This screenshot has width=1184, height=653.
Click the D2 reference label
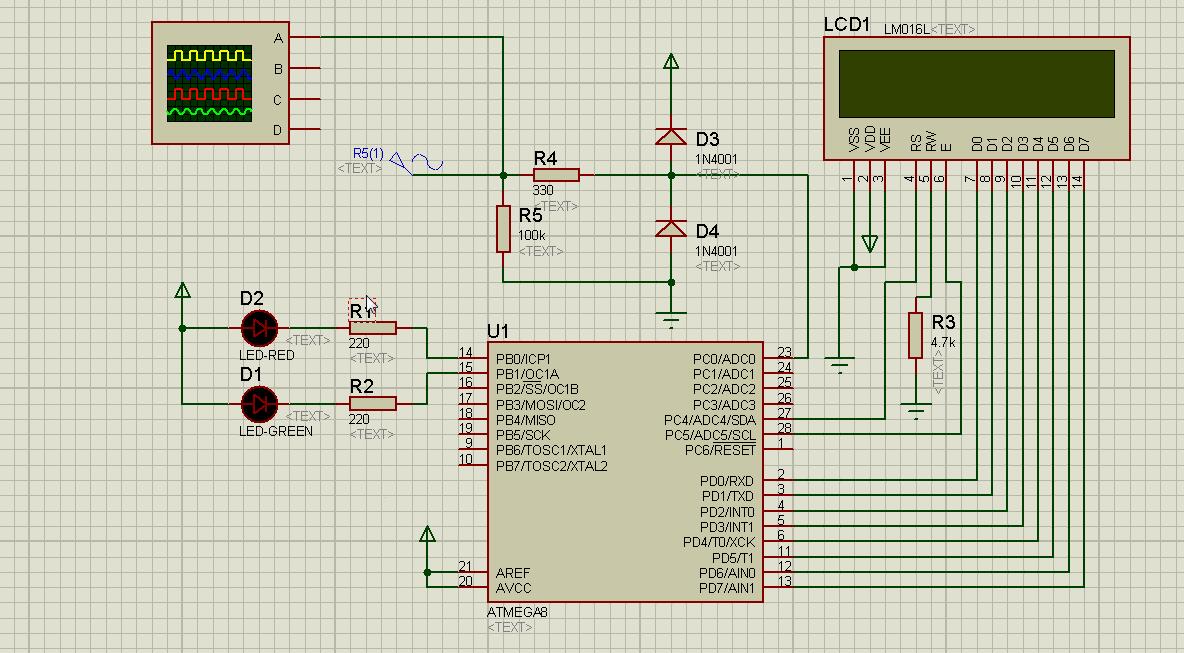click(251, 298)
